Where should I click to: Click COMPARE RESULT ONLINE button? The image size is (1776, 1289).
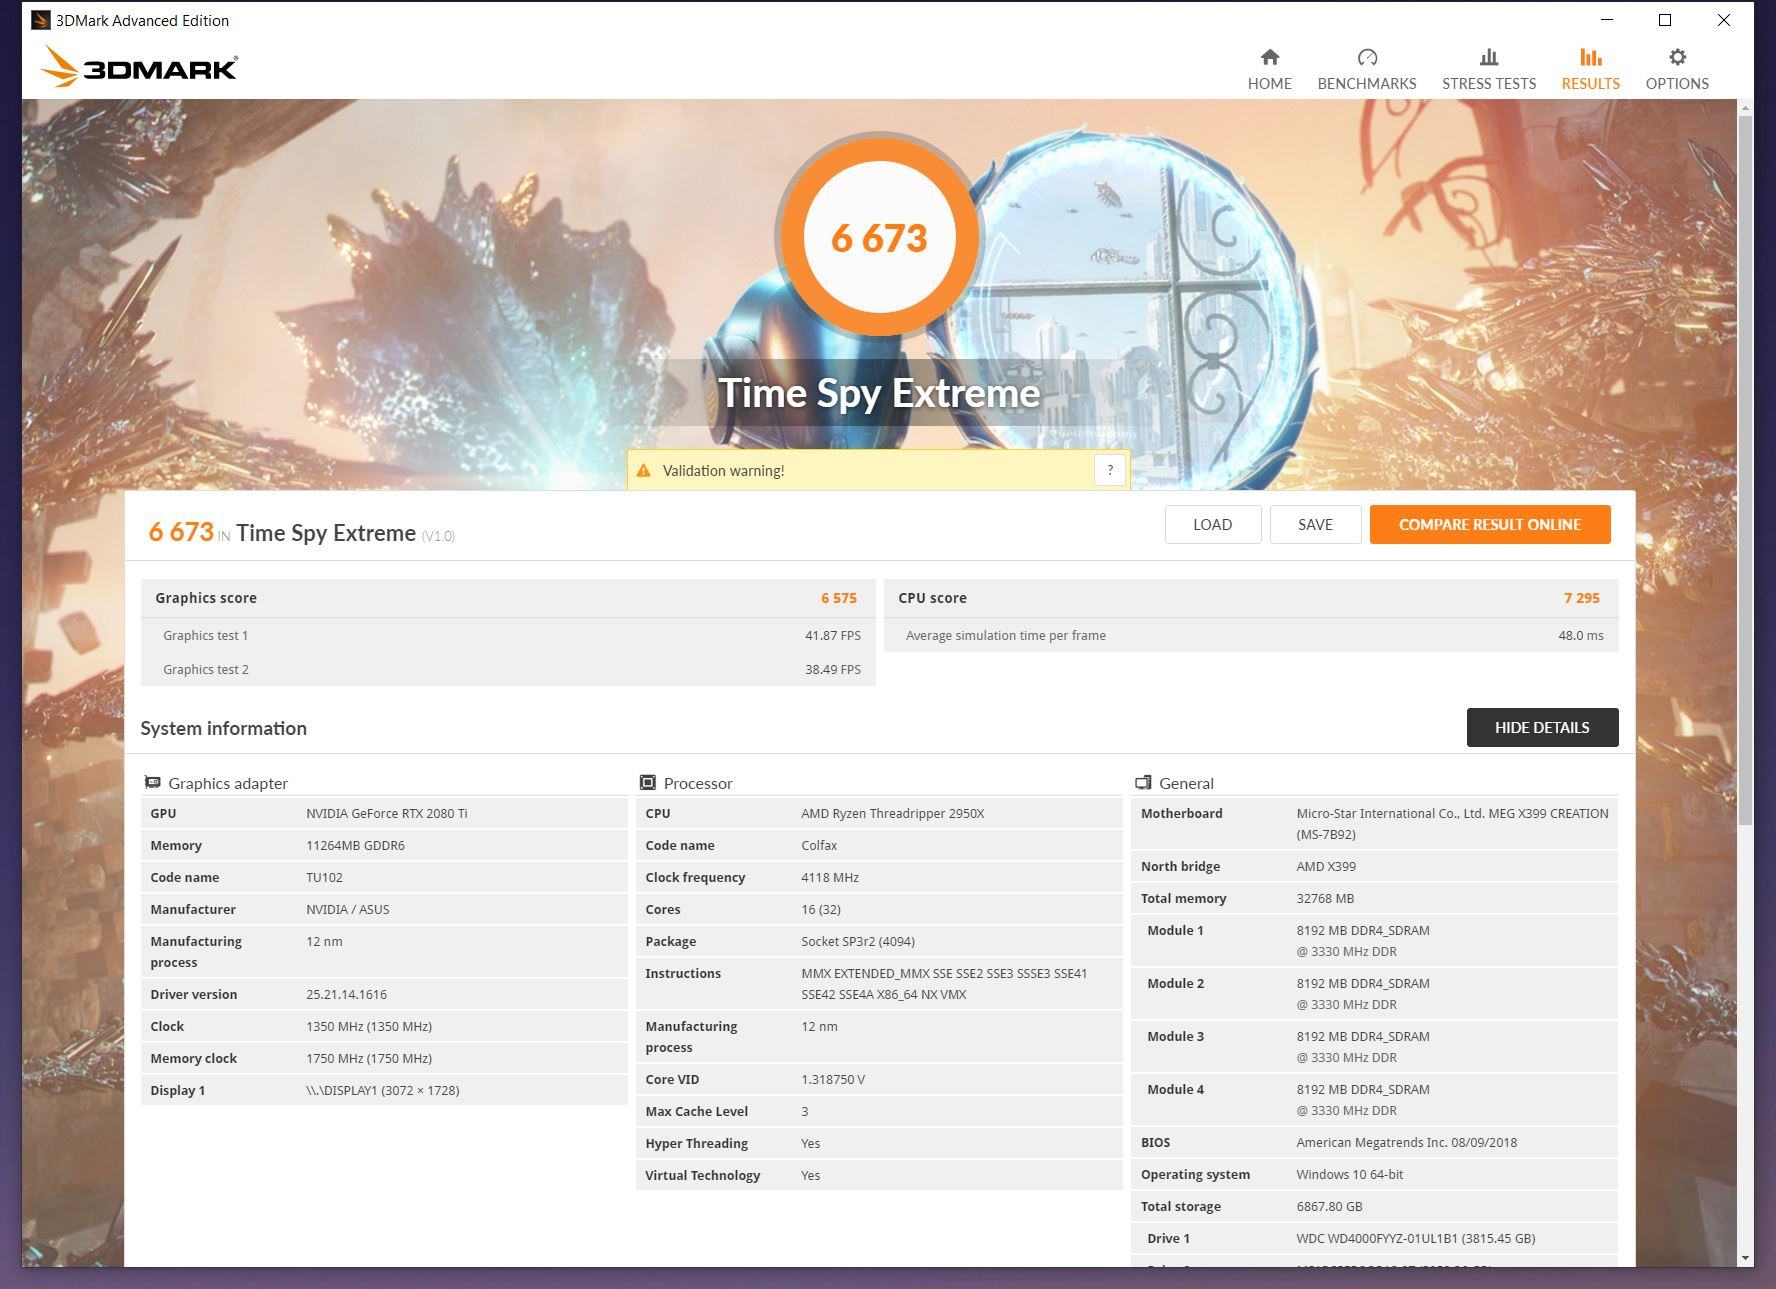point(1490,524)
